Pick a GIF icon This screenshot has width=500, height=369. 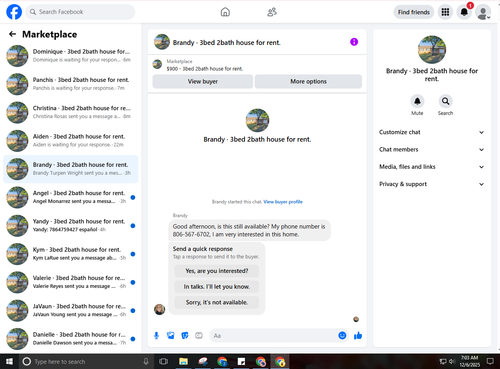tap(199, 335)
